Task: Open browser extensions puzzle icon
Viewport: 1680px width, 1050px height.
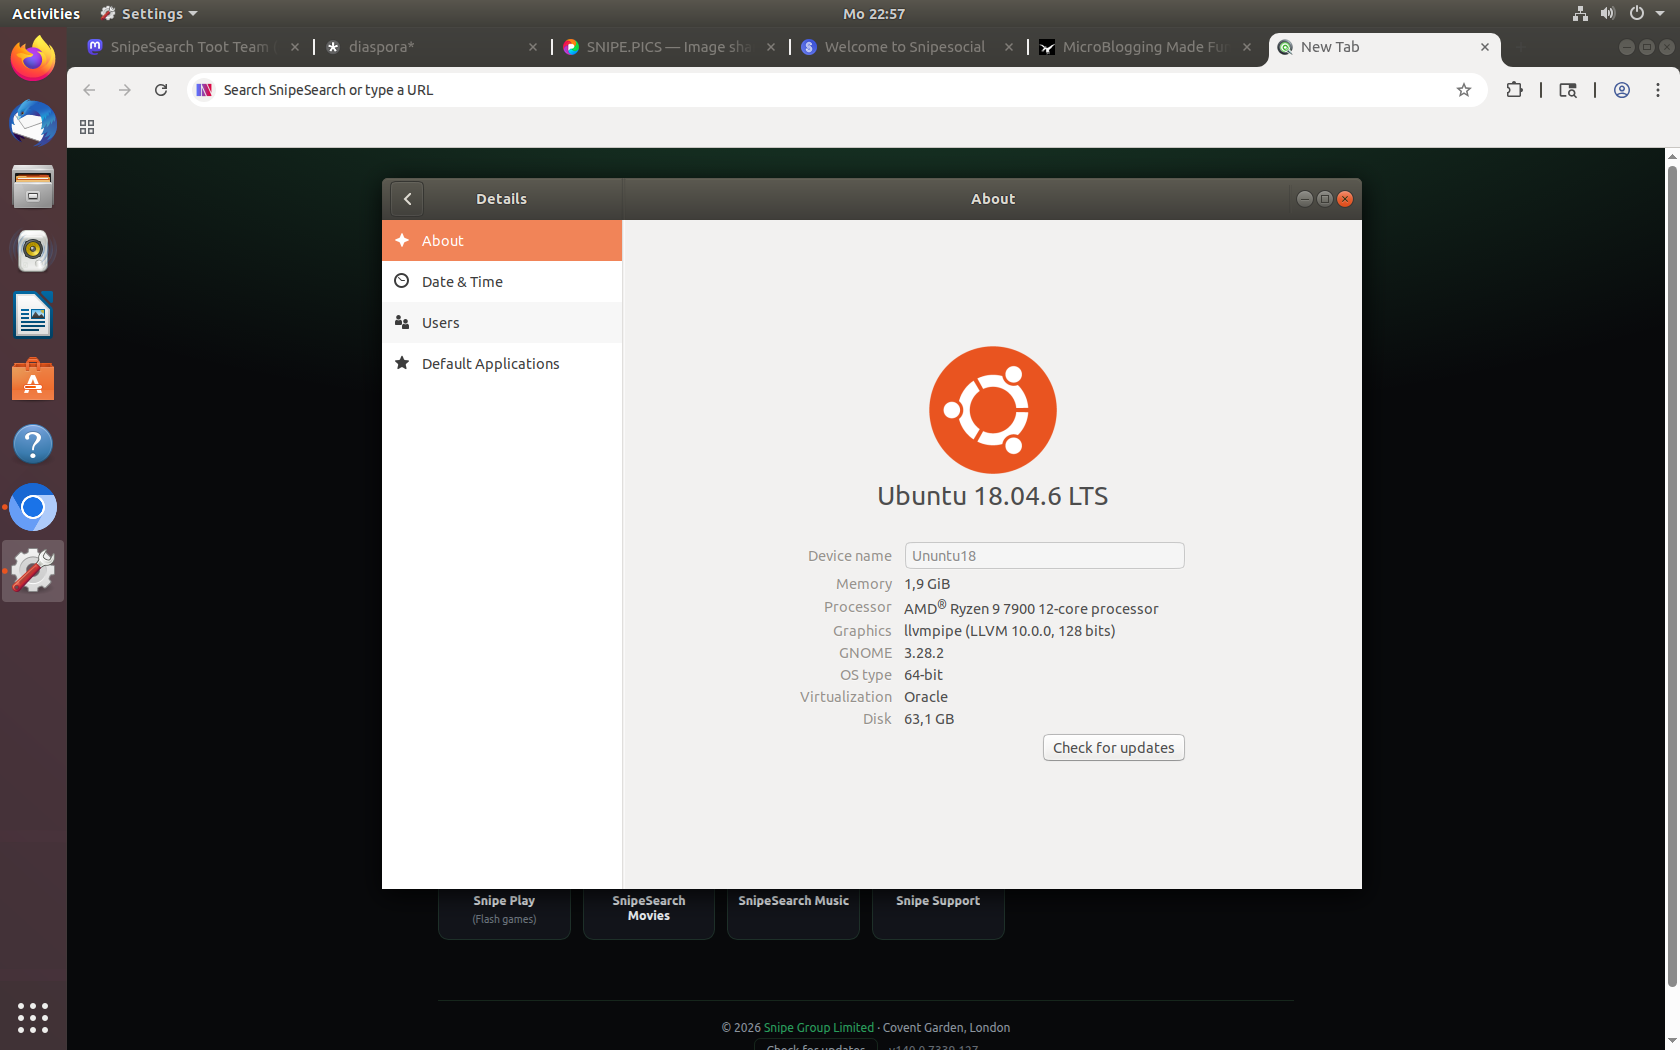Action: point(1514,90)
